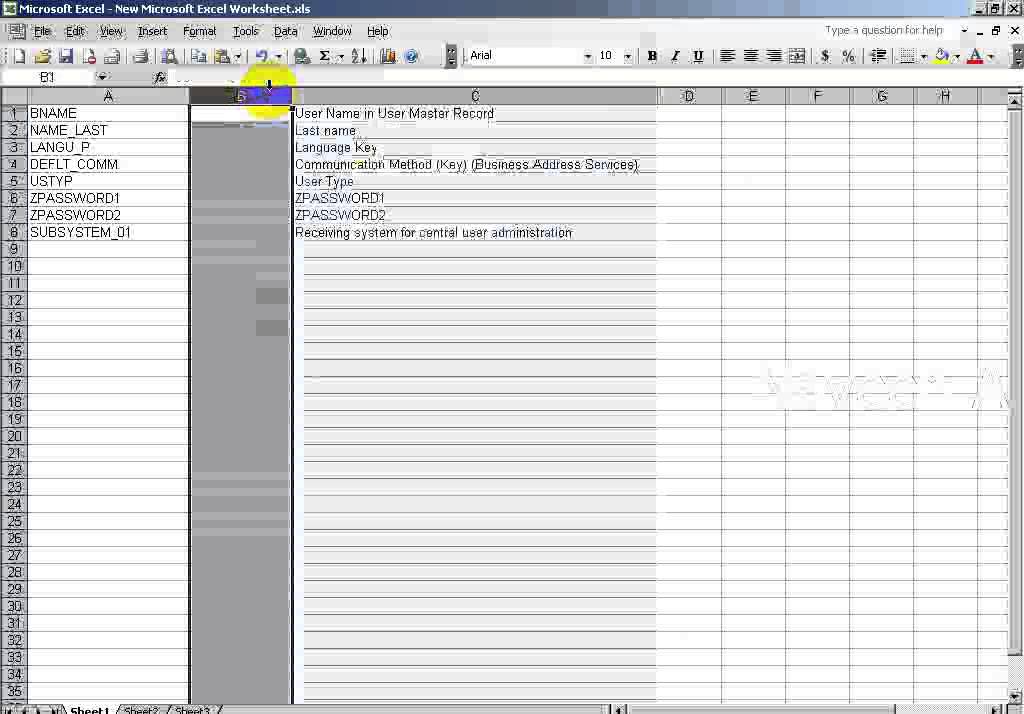This screenshot has height=714, width=1024.
Task: Launch the Chart Wizard icon
Action: 388,56
